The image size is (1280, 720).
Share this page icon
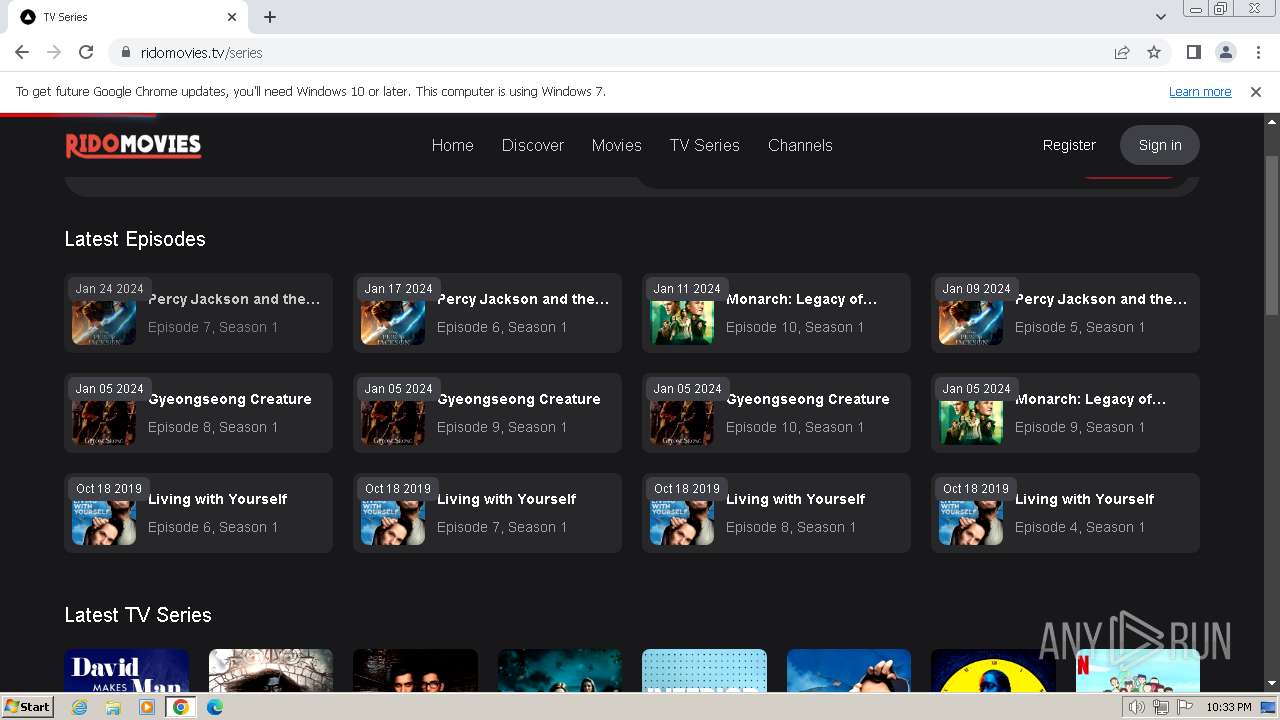point(1122,52)
